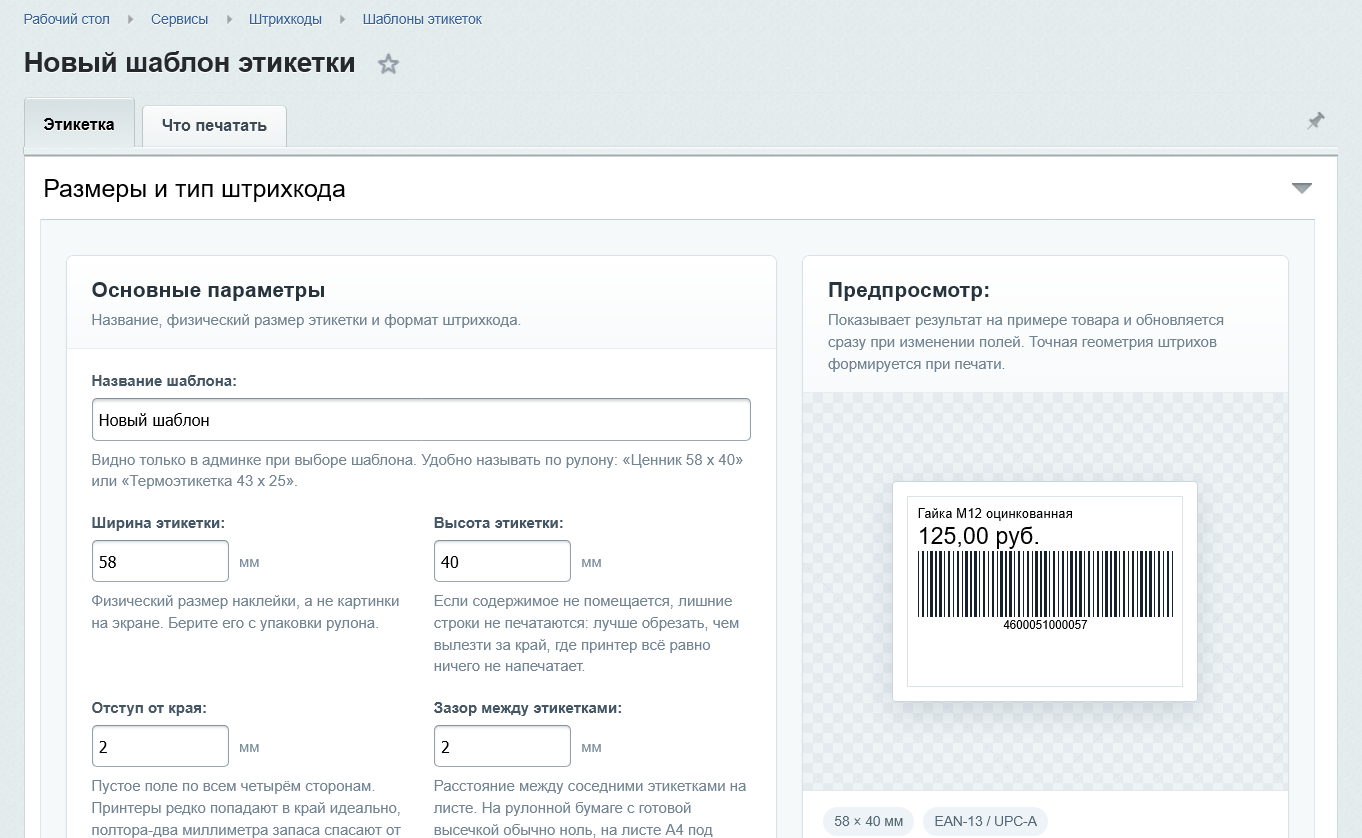Switch to the «Этикетка» tab
This screenshot has height=838, width=1362.
pyautogui.click(x=79, y=124)
